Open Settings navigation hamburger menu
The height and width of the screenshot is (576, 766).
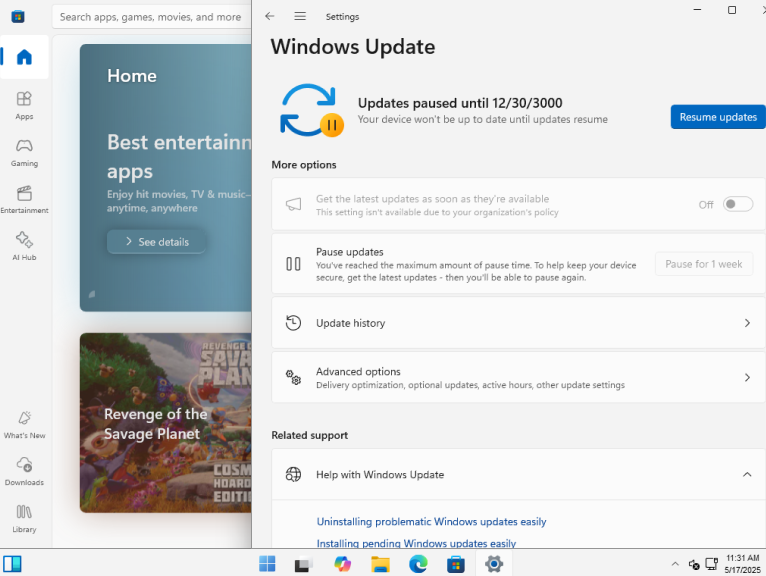pyautogui.click(x=300, y=16)
